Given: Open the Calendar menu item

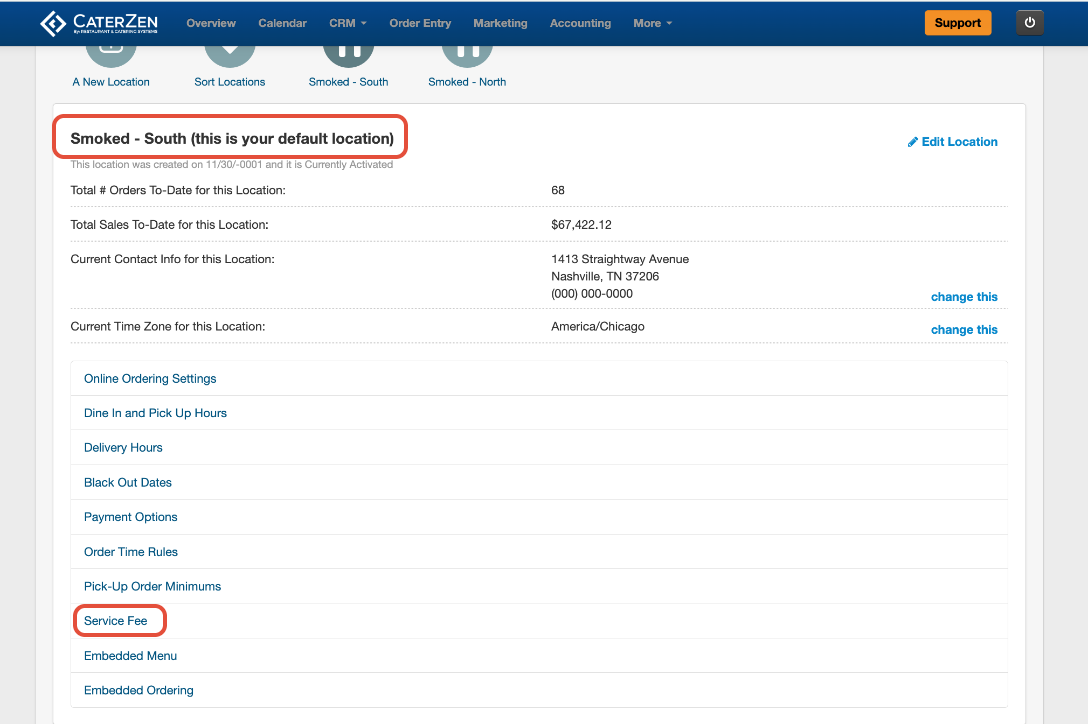Looking at the screenshot, I should pyautogui.click(x=282, y=23).
